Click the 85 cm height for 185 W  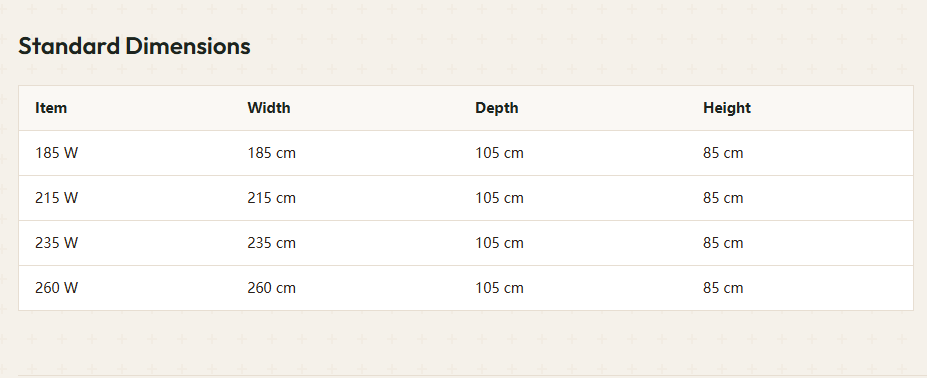click(x=723, y=153)
